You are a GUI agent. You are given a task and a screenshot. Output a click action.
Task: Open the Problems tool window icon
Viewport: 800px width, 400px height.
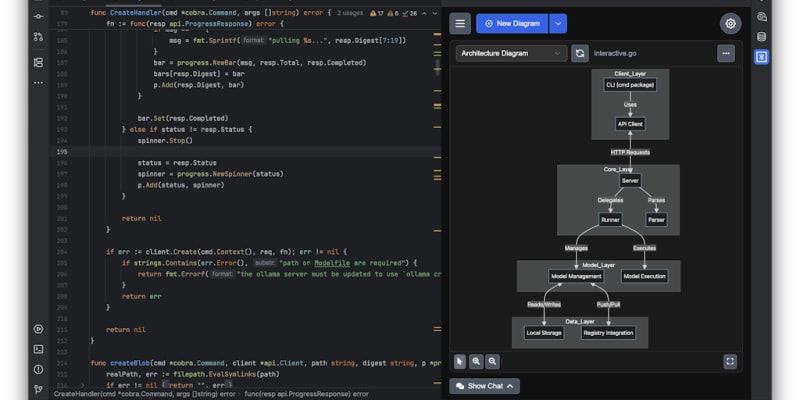point(38,369)
